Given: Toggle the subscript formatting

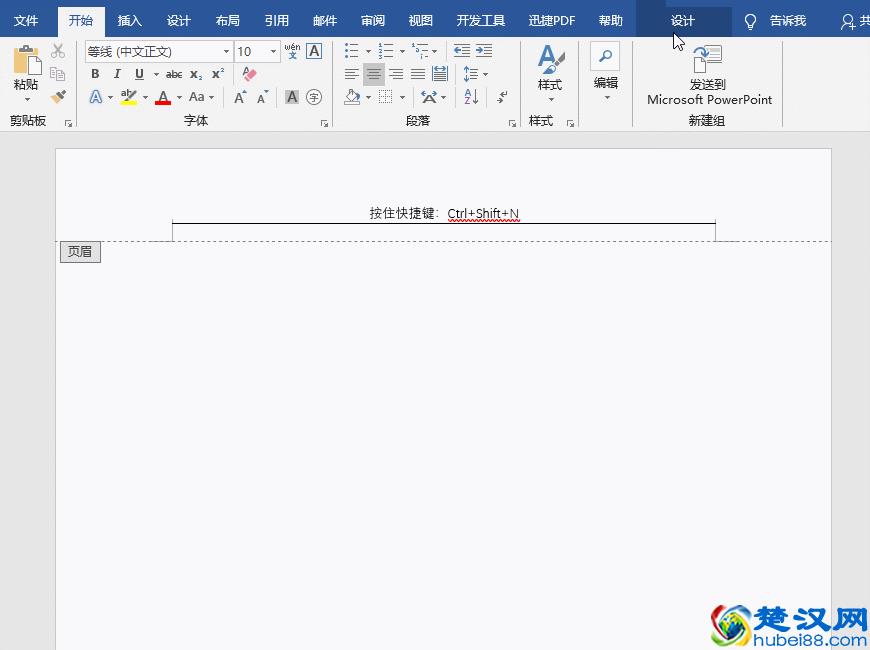Looking at the screenshot, I should pos(195,74).
